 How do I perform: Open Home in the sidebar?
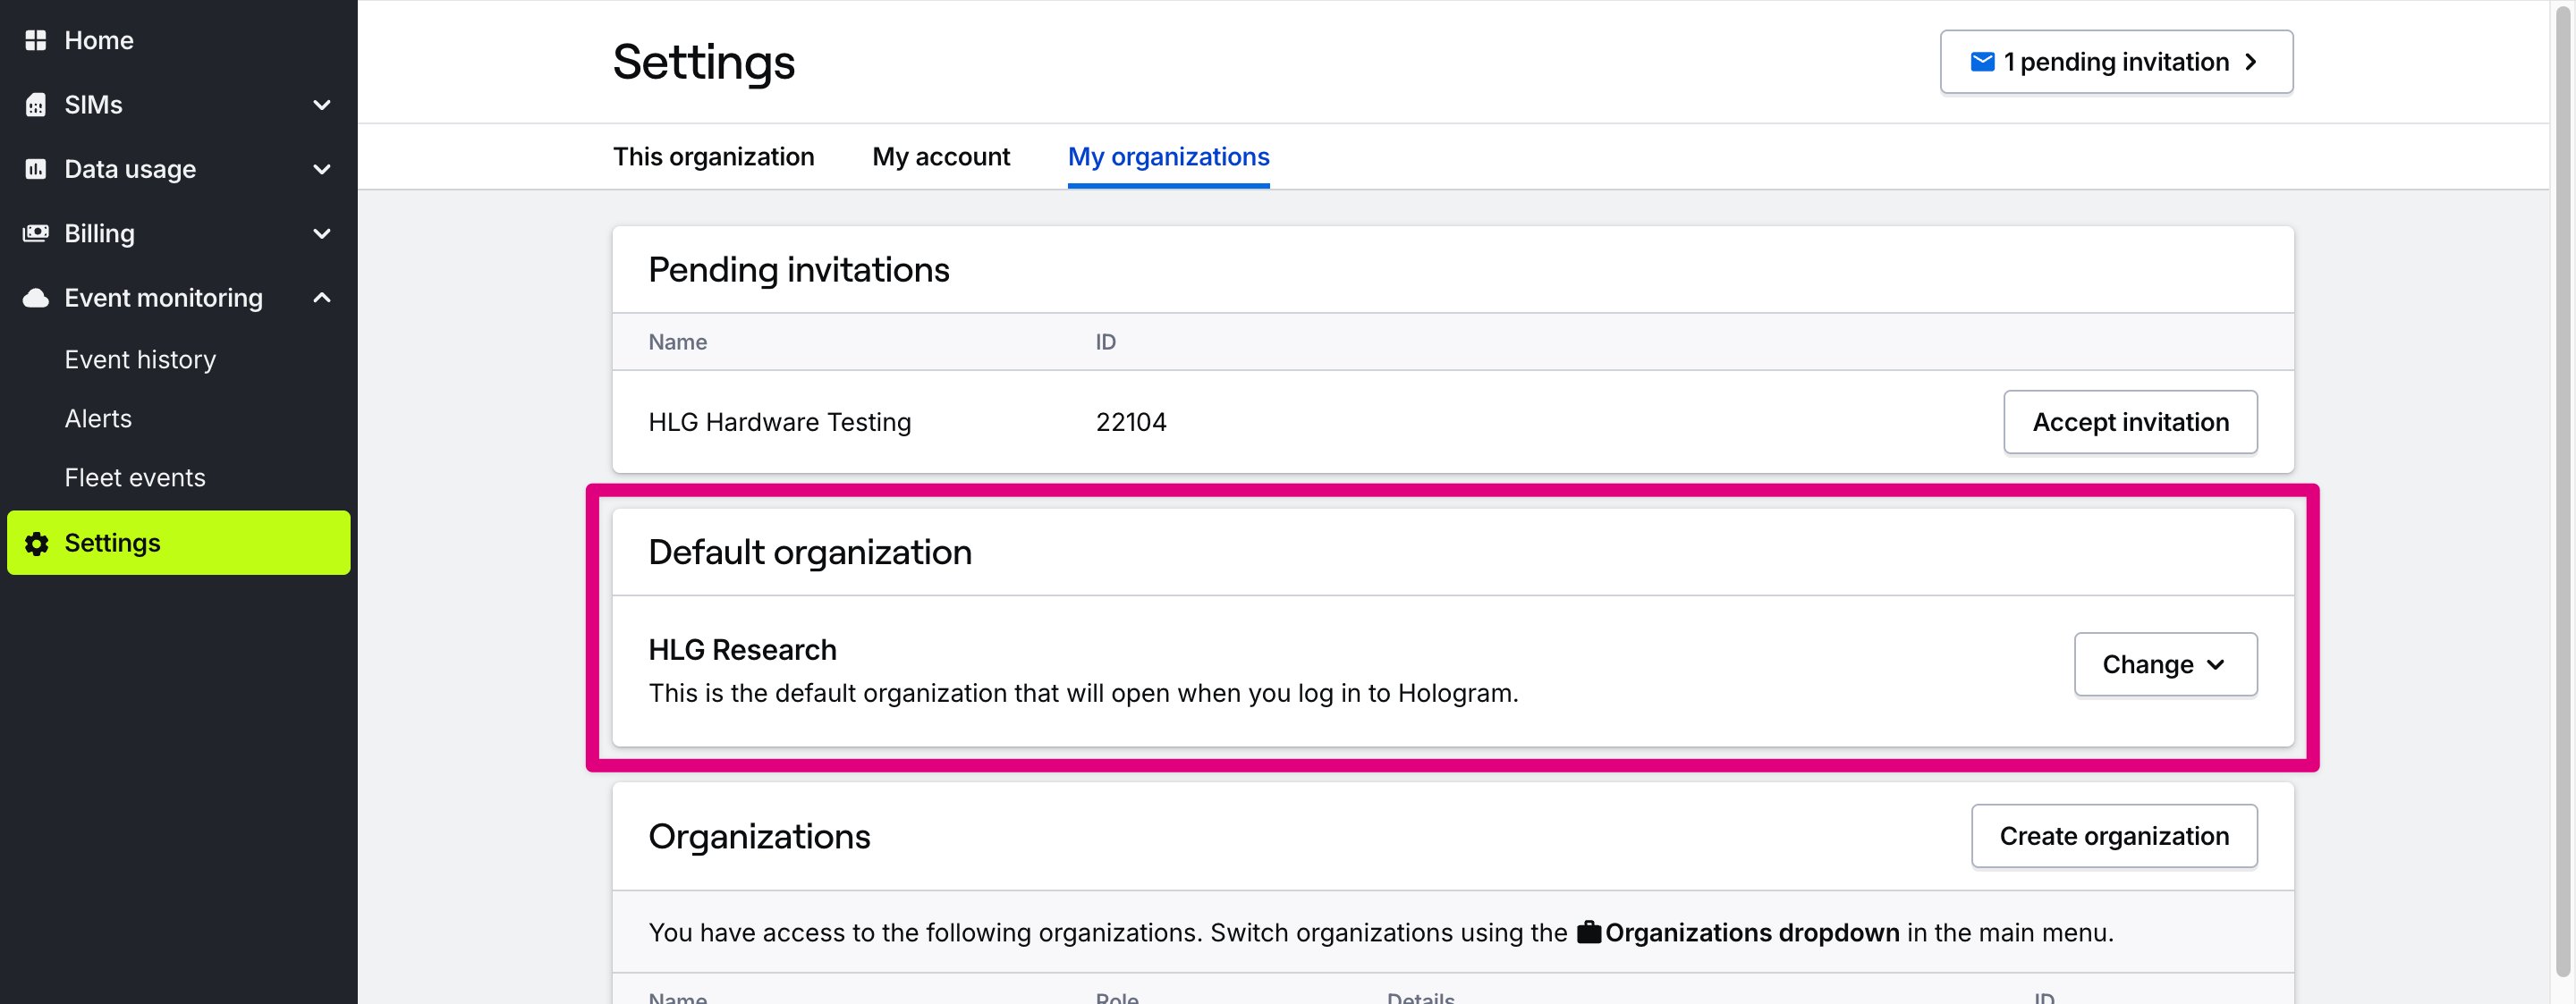(99, 40)
